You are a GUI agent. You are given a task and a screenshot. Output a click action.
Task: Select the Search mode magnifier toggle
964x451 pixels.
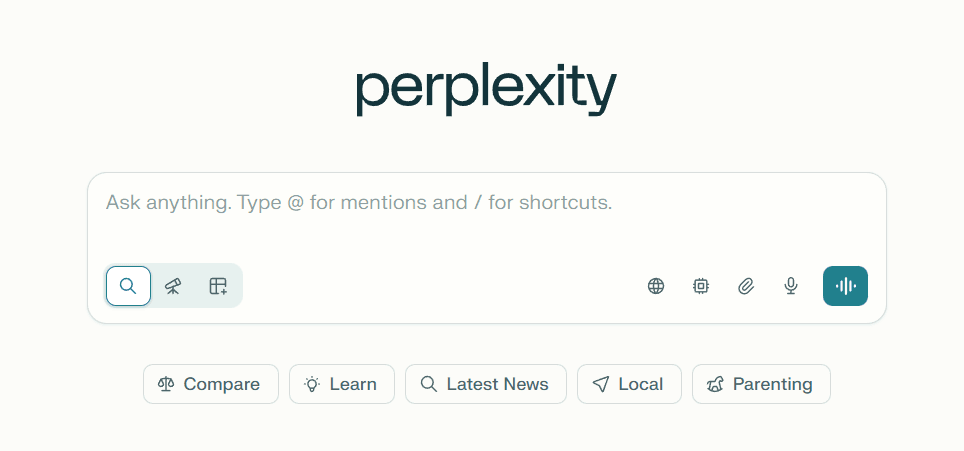pyautogui.click(x=128, y=286)
